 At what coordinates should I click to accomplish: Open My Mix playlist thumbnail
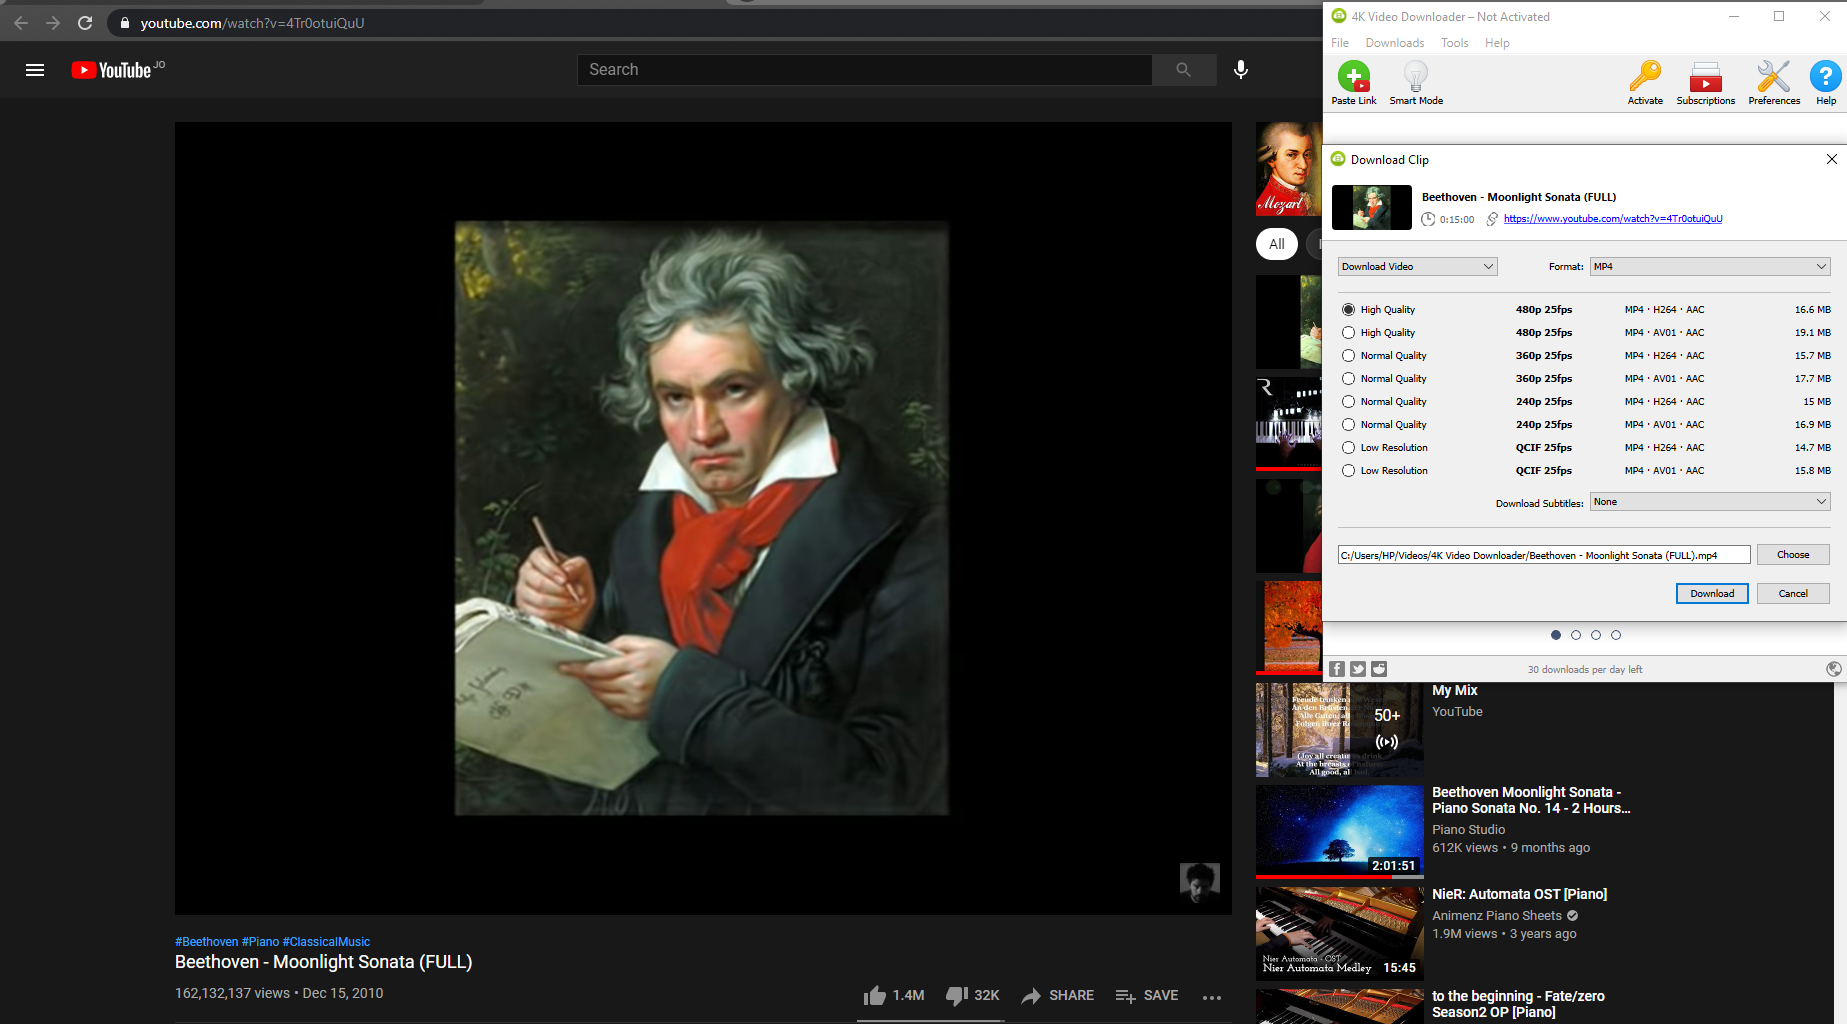(x=1339, y=730)
